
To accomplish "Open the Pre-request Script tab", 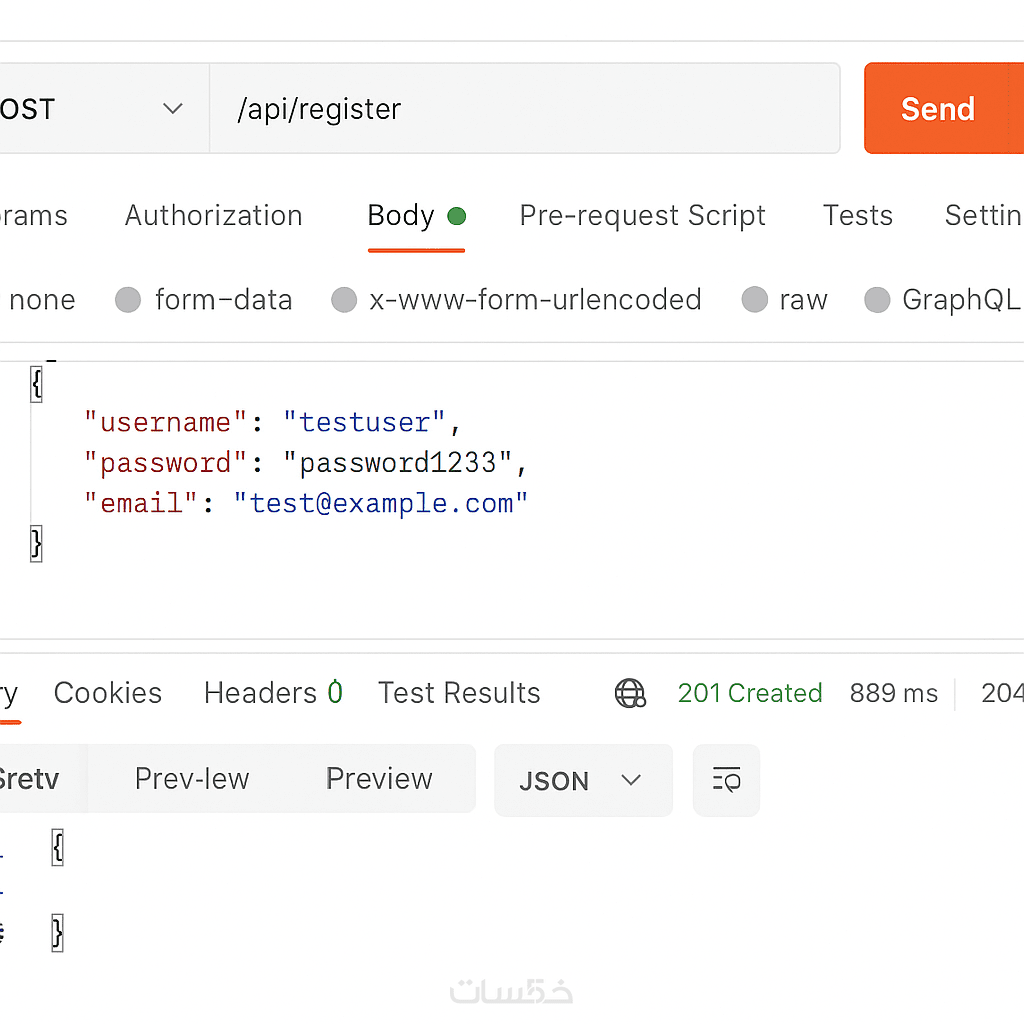I will (642, 216).
